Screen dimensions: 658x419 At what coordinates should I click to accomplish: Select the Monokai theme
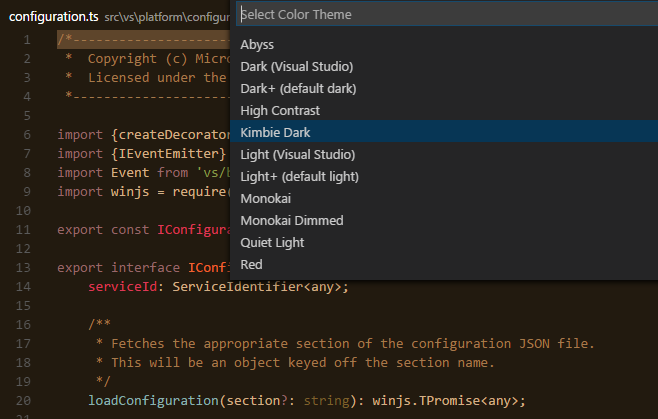pos(266,198)
